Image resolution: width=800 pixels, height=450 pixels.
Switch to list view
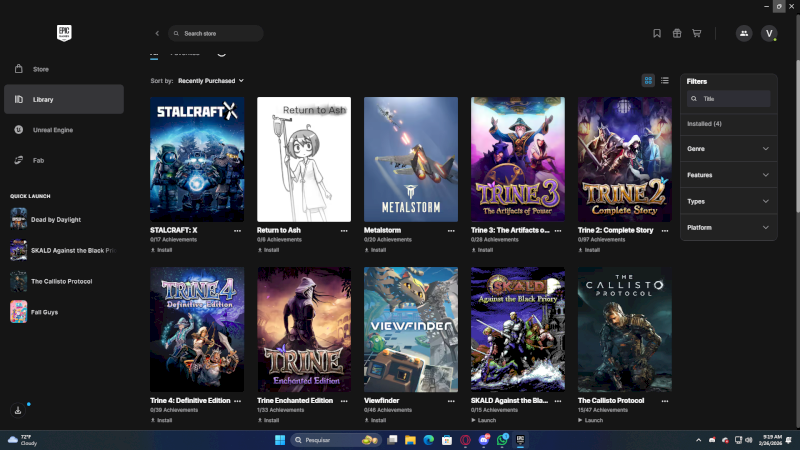coord(665,80)
